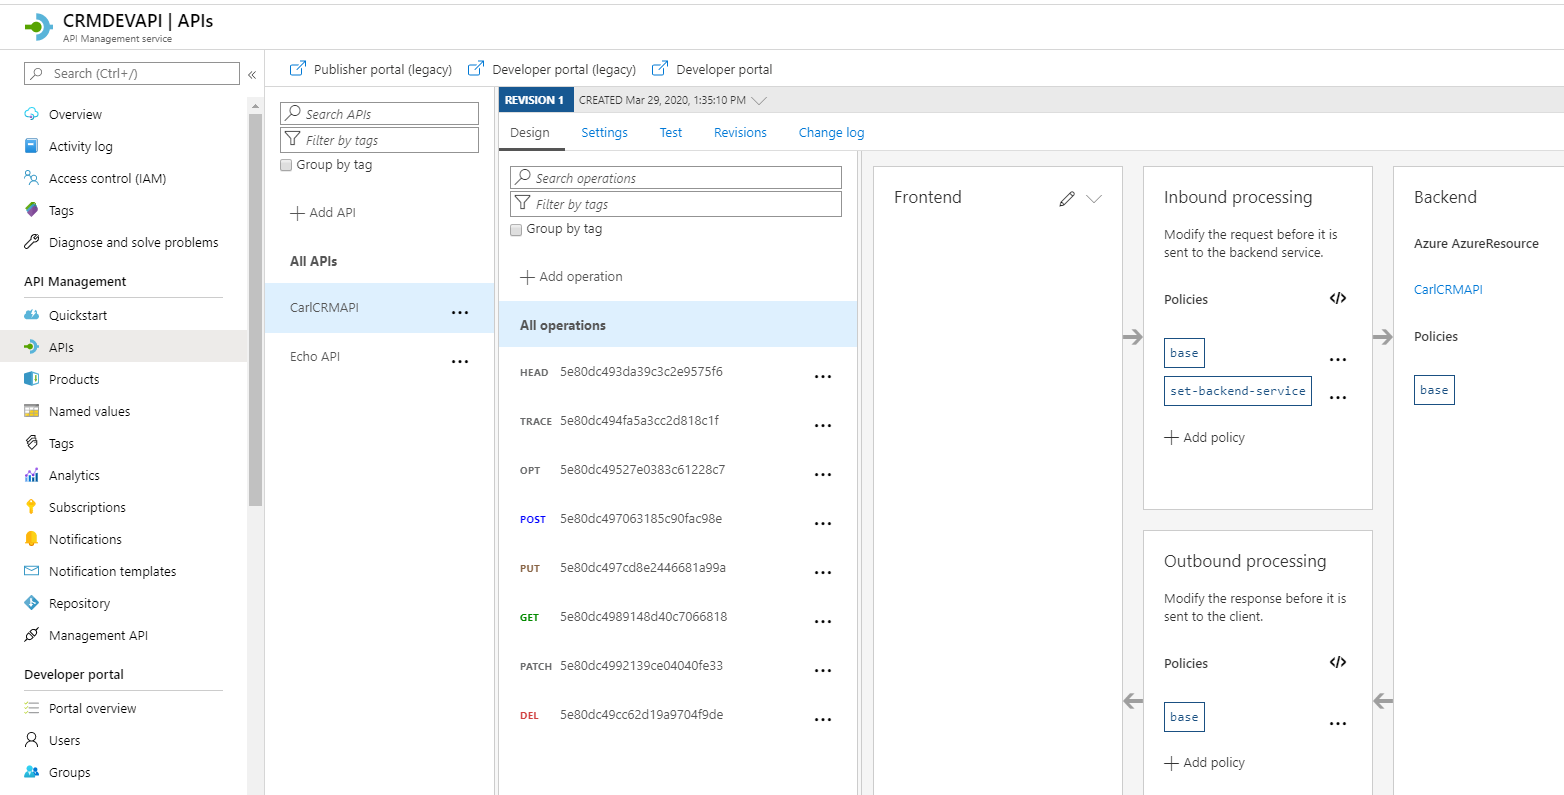
Task: Open Named values icon
Action: click(31, 411)
